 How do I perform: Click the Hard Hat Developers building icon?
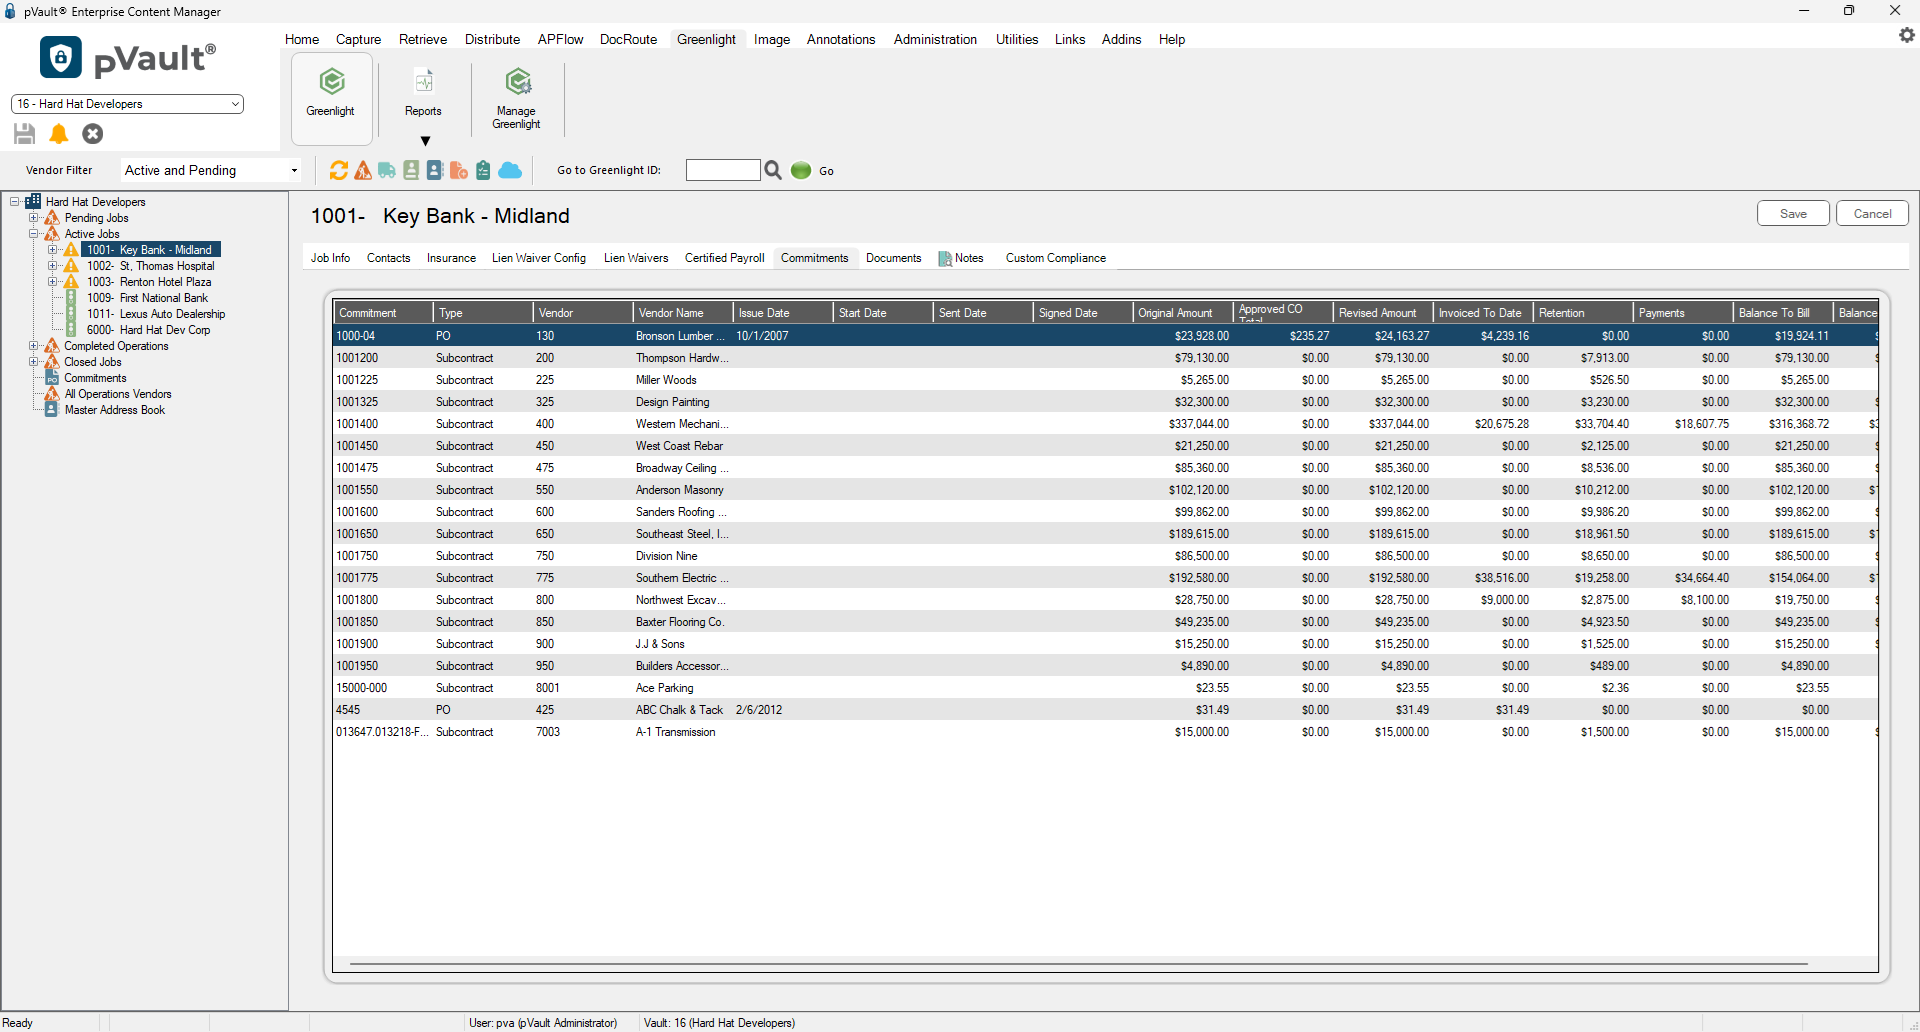(33, 202)
